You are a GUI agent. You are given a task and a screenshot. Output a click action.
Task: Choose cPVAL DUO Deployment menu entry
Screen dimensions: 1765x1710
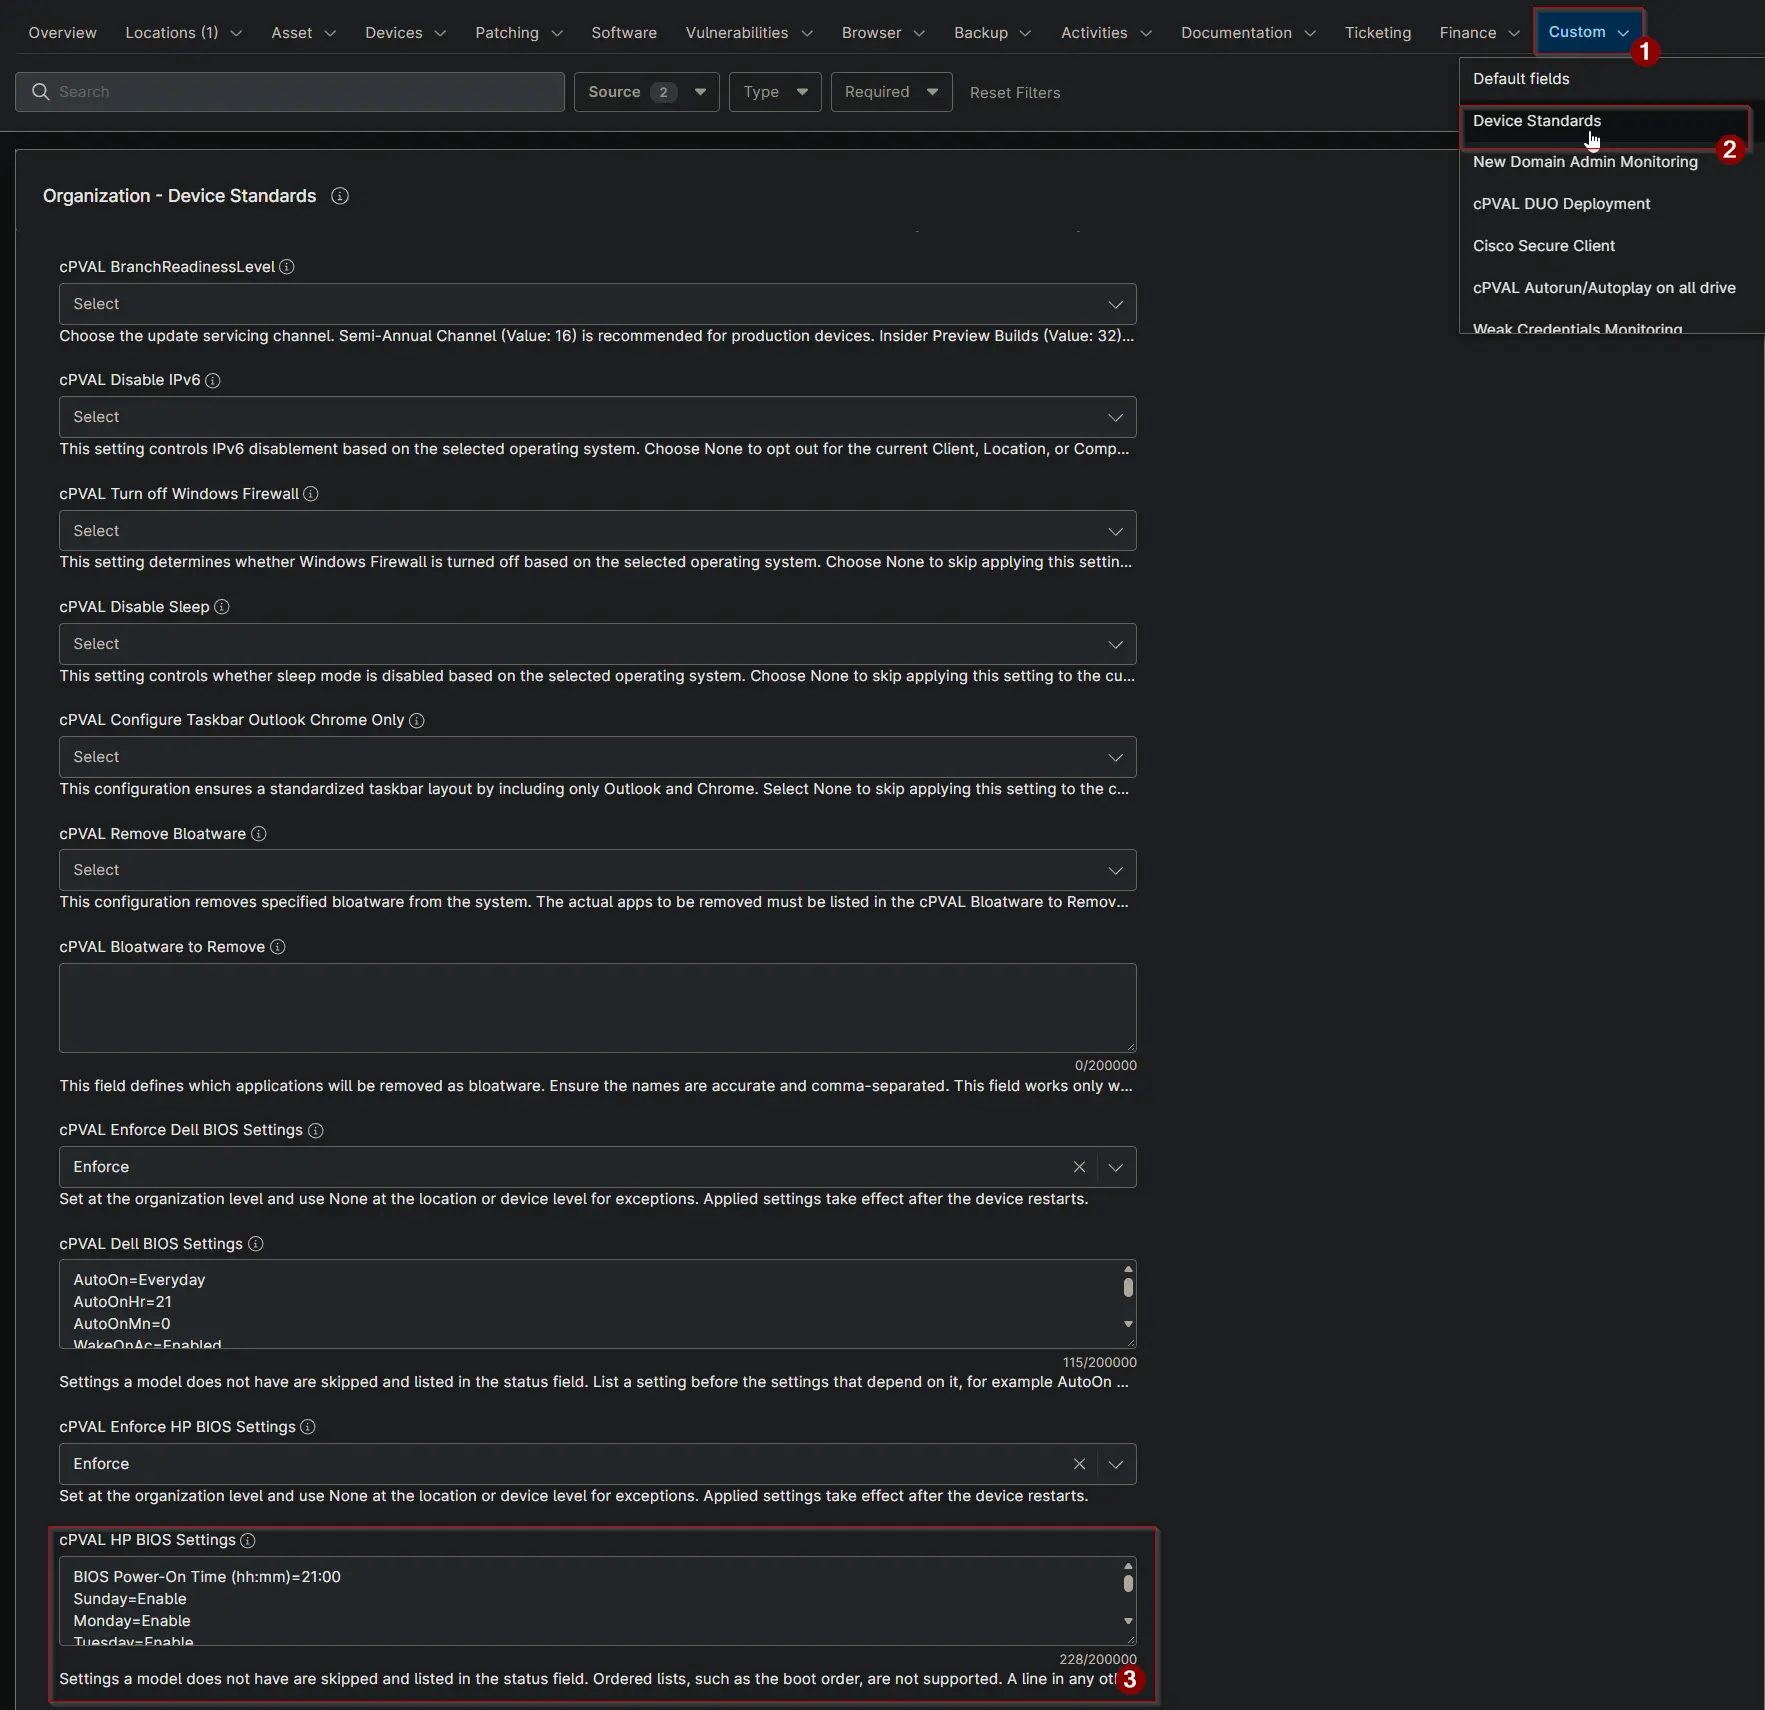point(1610,204)
